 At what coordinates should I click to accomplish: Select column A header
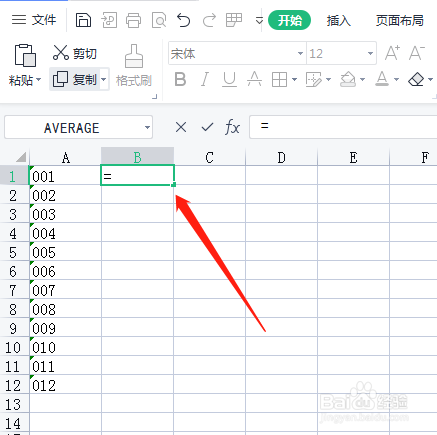pos(66,157)
